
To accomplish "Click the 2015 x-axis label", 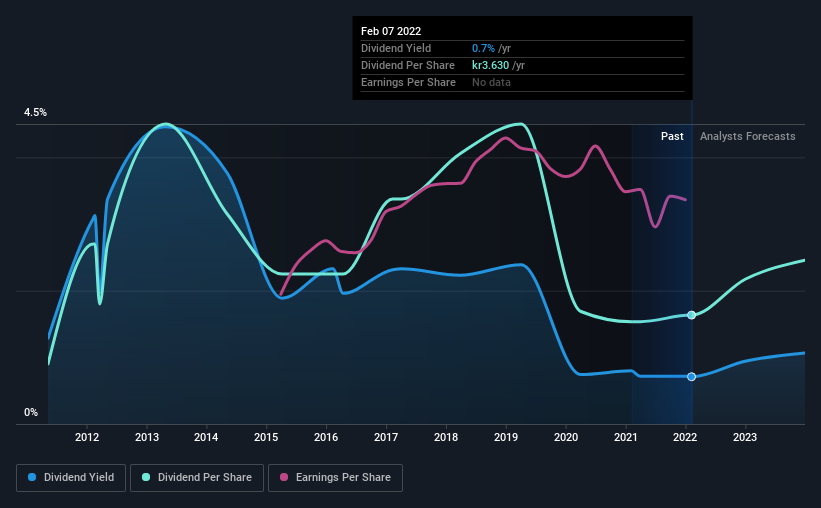I will [266, 437].
